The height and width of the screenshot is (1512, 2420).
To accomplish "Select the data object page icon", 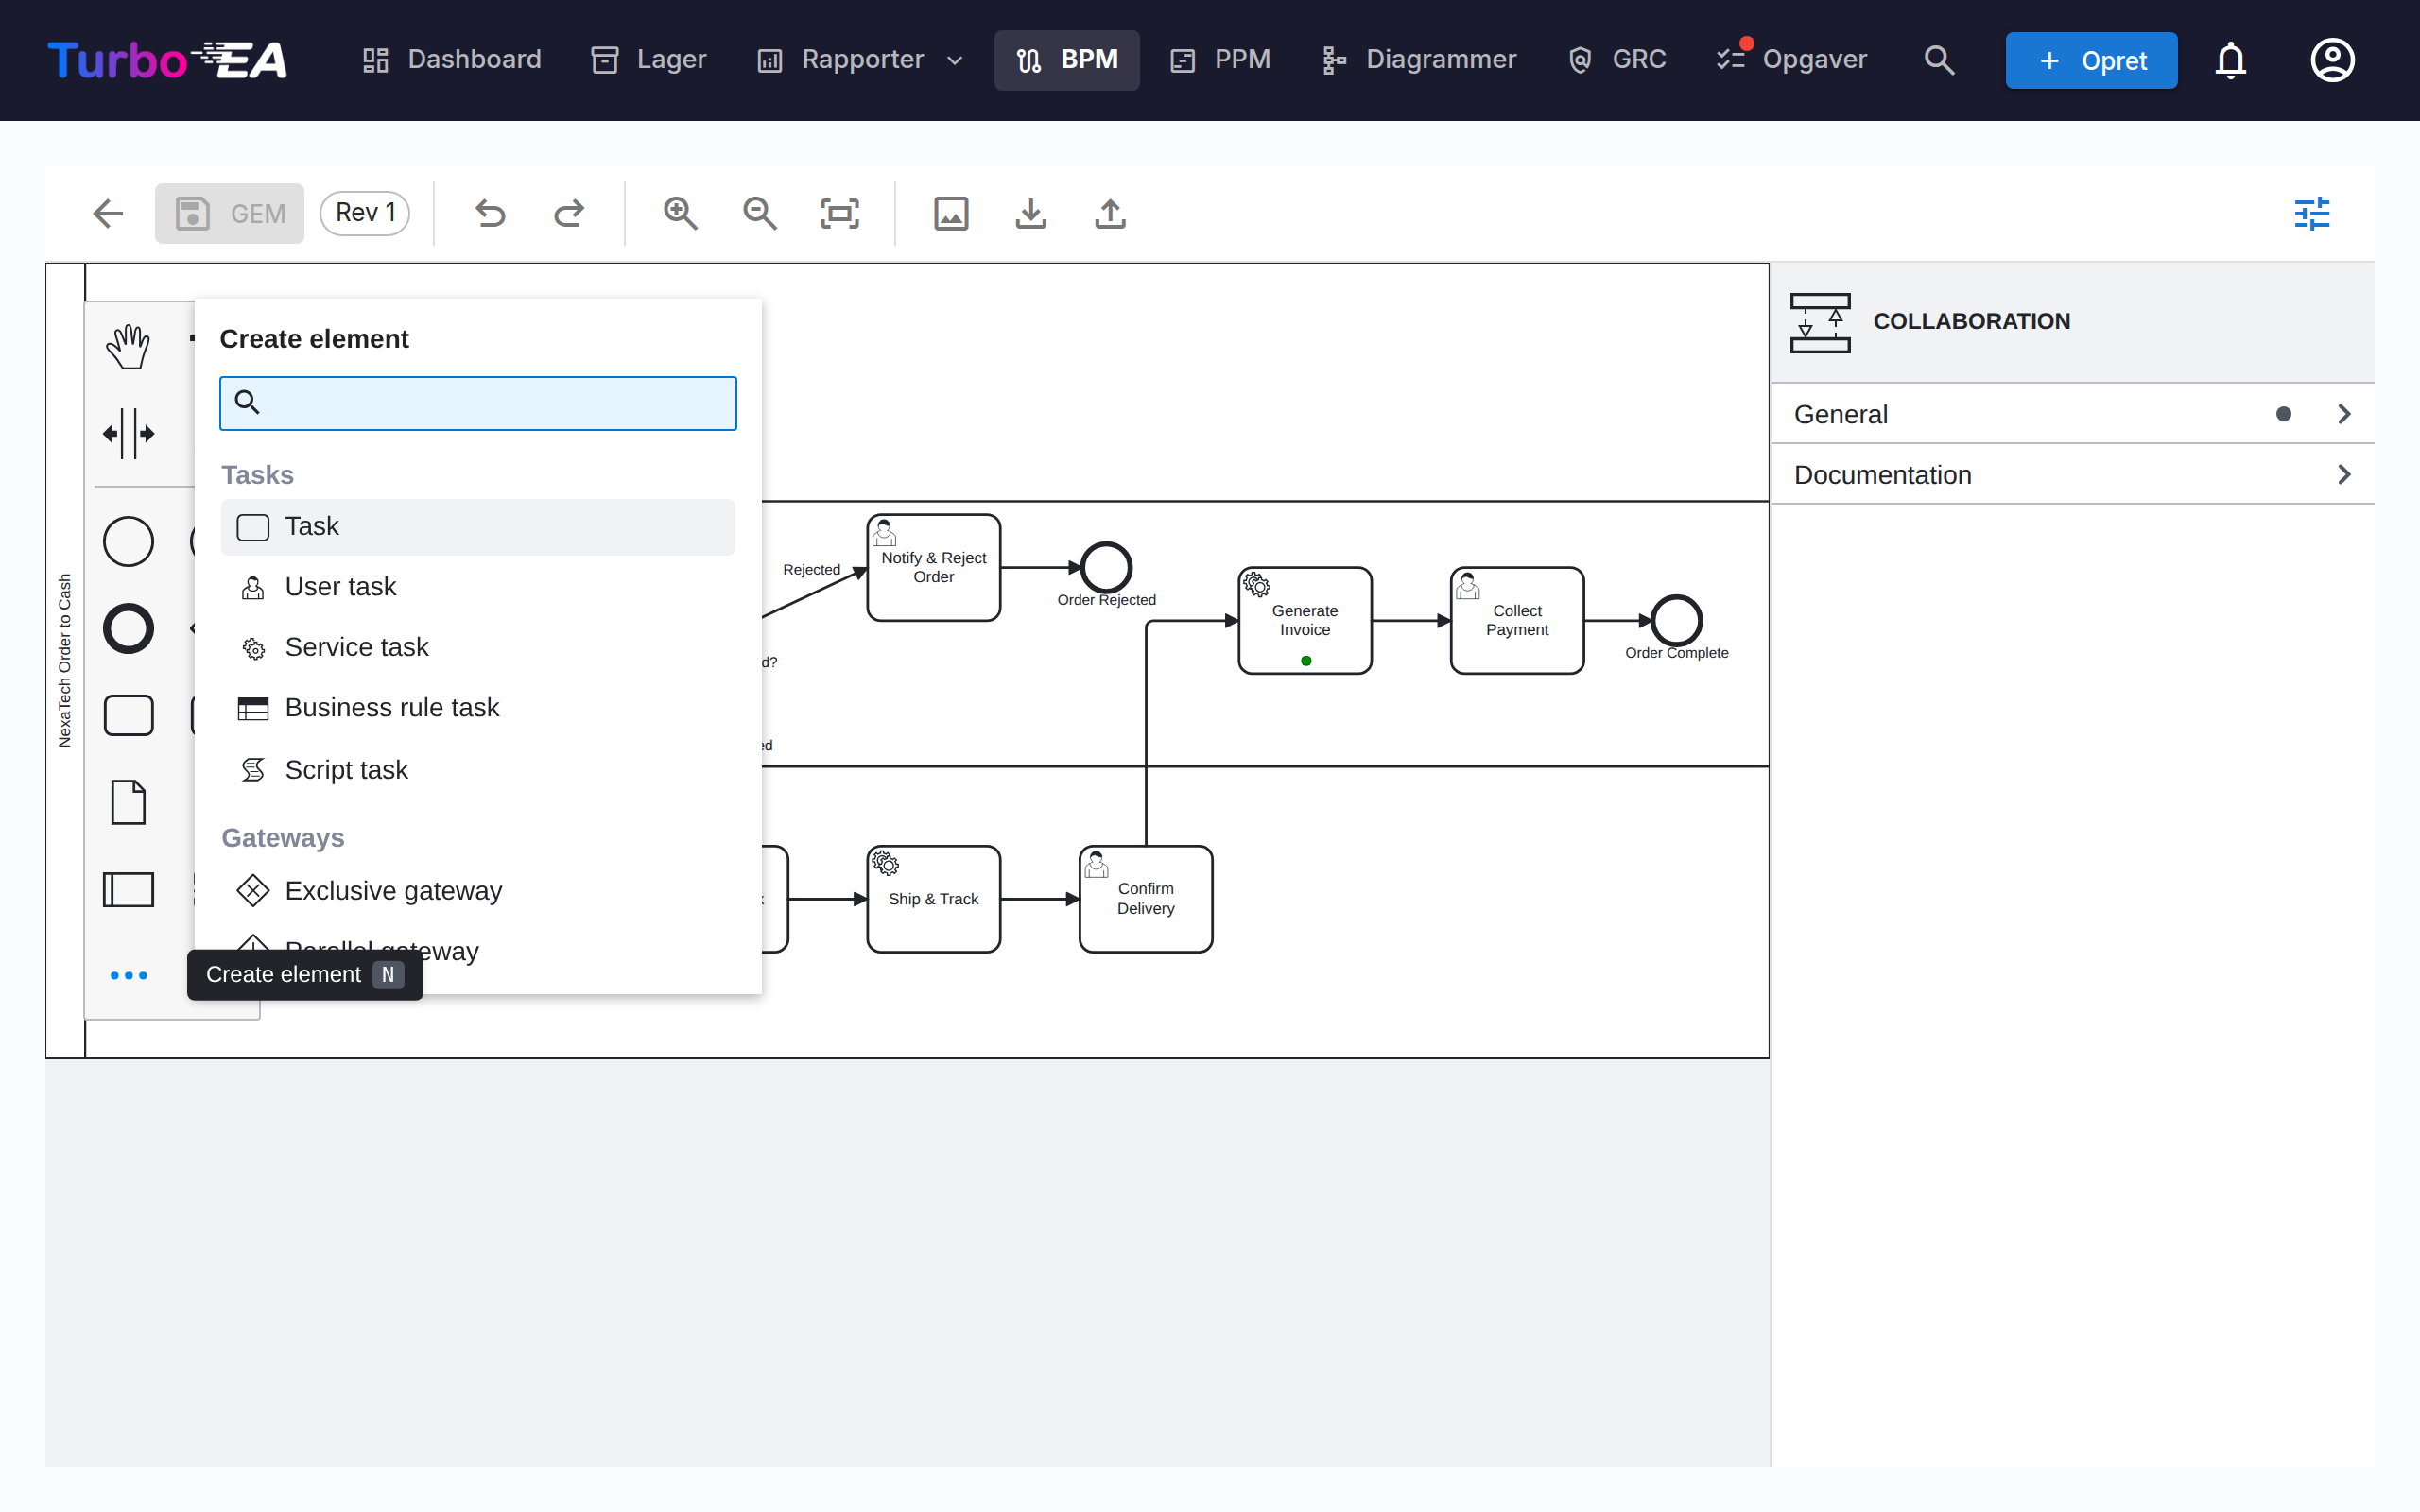I will point(128,802).
